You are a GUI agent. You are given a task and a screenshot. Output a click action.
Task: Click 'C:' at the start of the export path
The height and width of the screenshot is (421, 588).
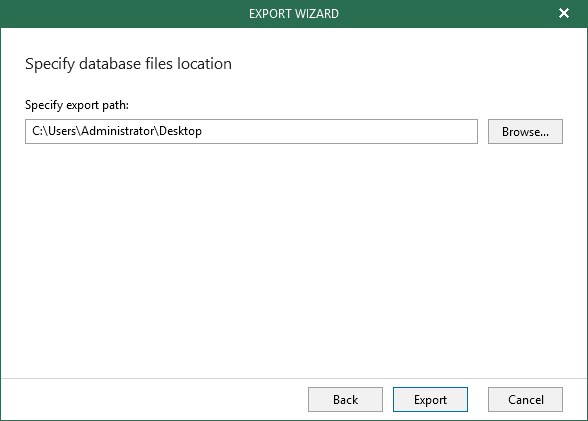click(38, 131)
